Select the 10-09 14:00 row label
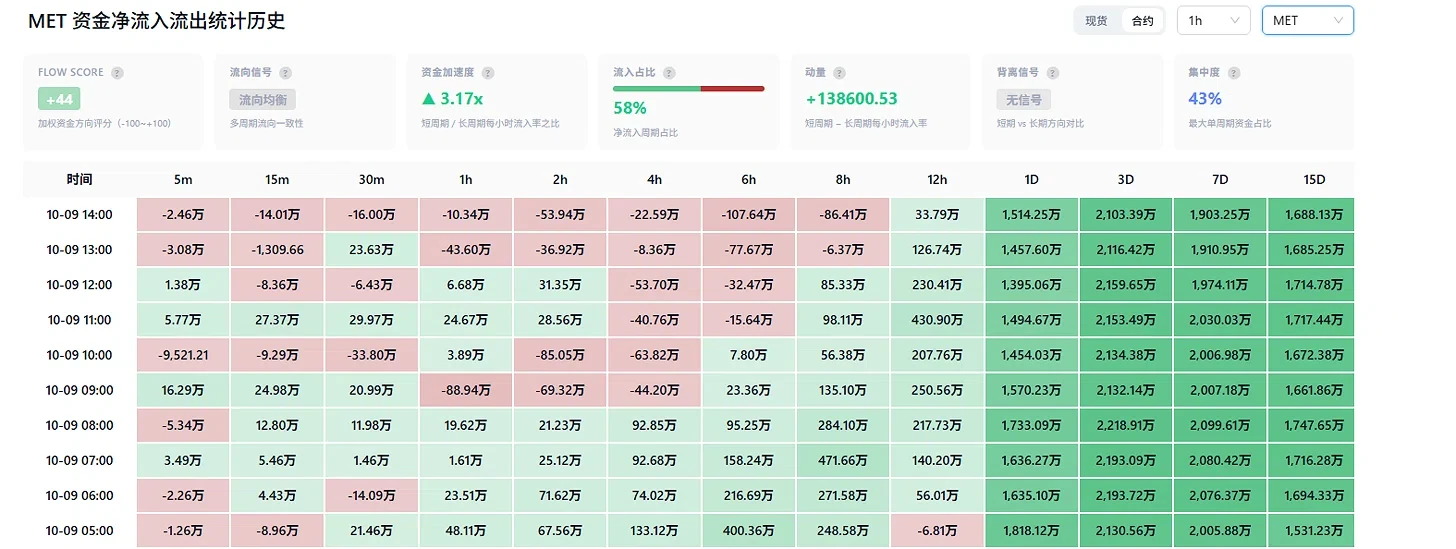 click(x=80, y=215)
